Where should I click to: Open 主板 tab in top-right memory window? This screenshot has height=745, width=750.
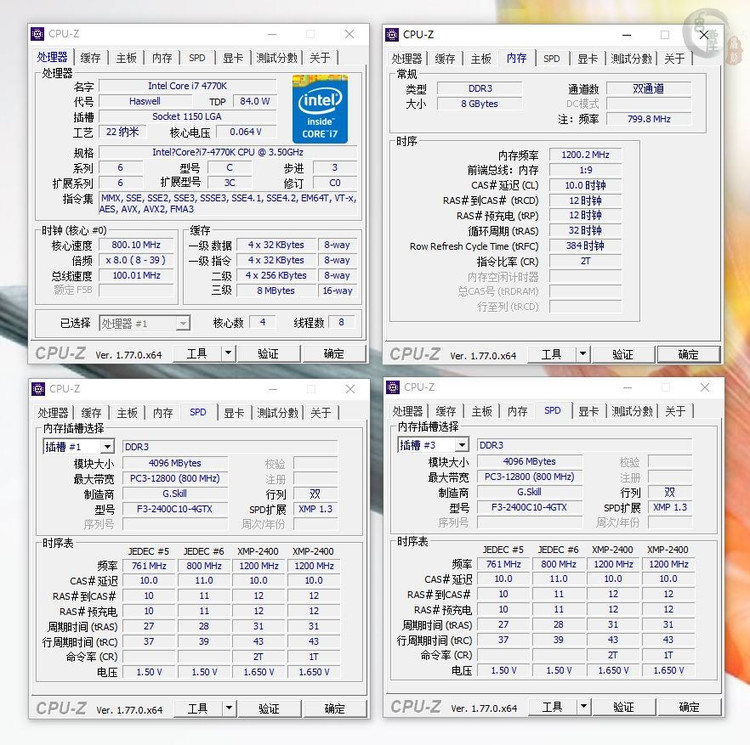[481, 59]
